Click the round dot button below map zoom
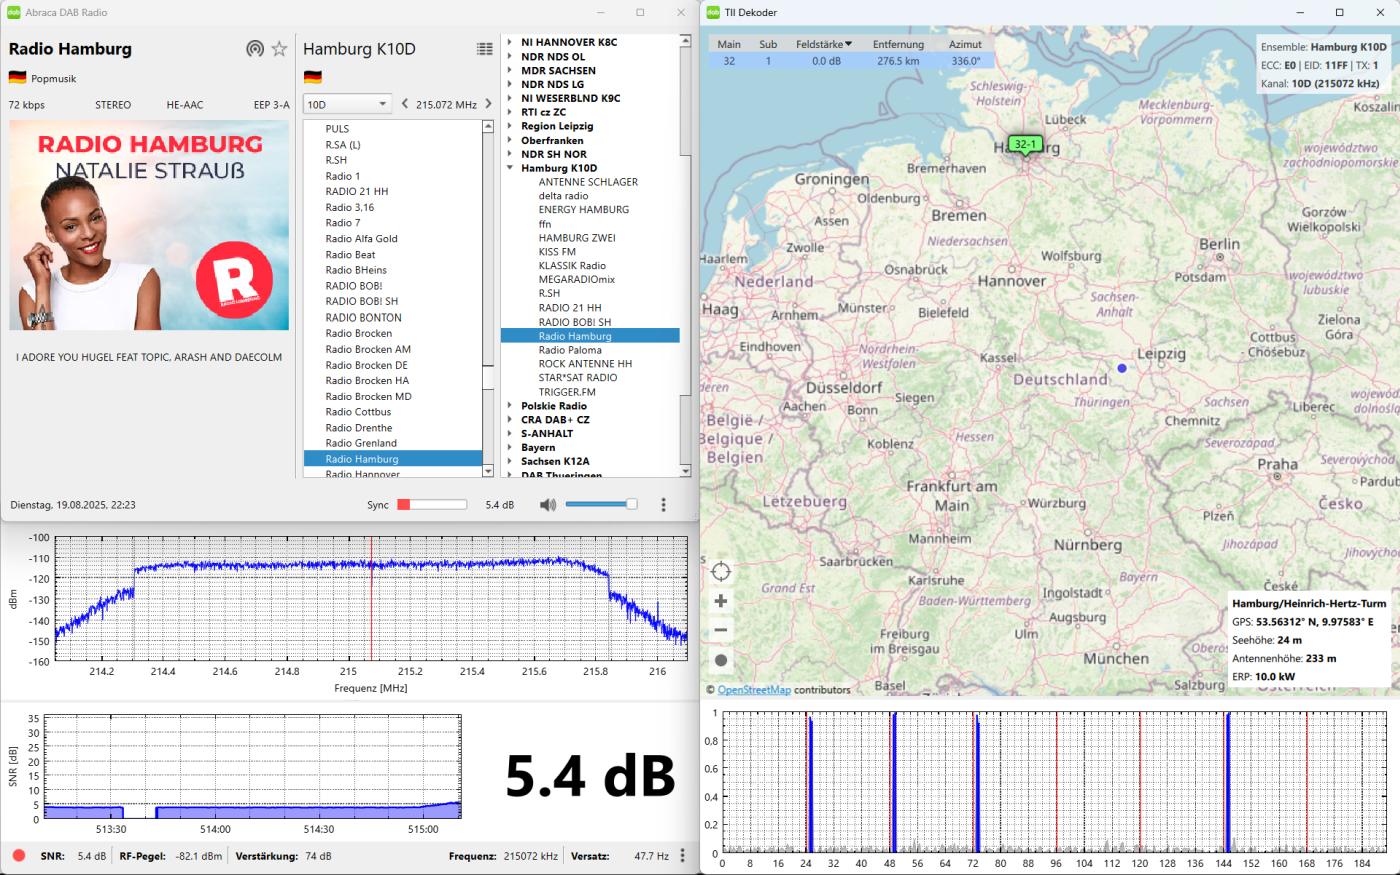The width and height of the screenshot is (1400, 875). (721, 660)
